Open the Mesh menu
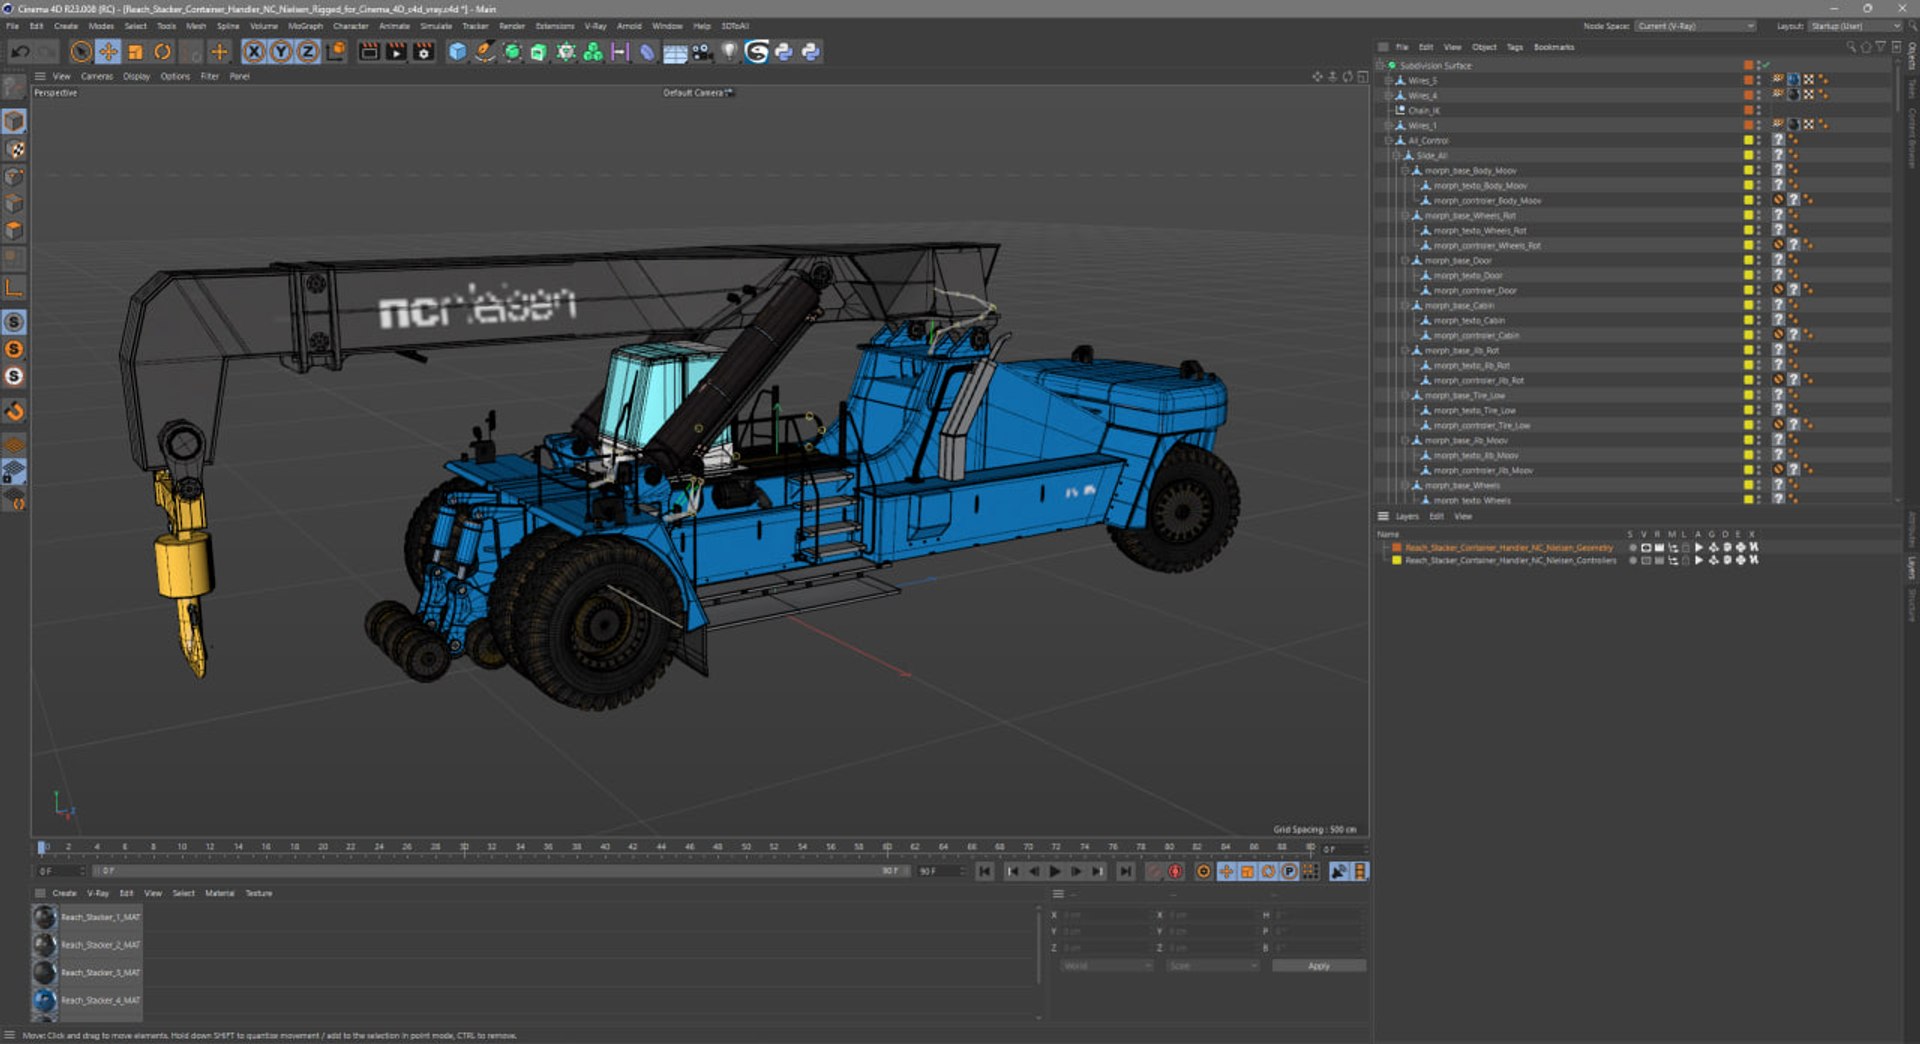This screenshot has width=1920, height=1044. [196, 26]
